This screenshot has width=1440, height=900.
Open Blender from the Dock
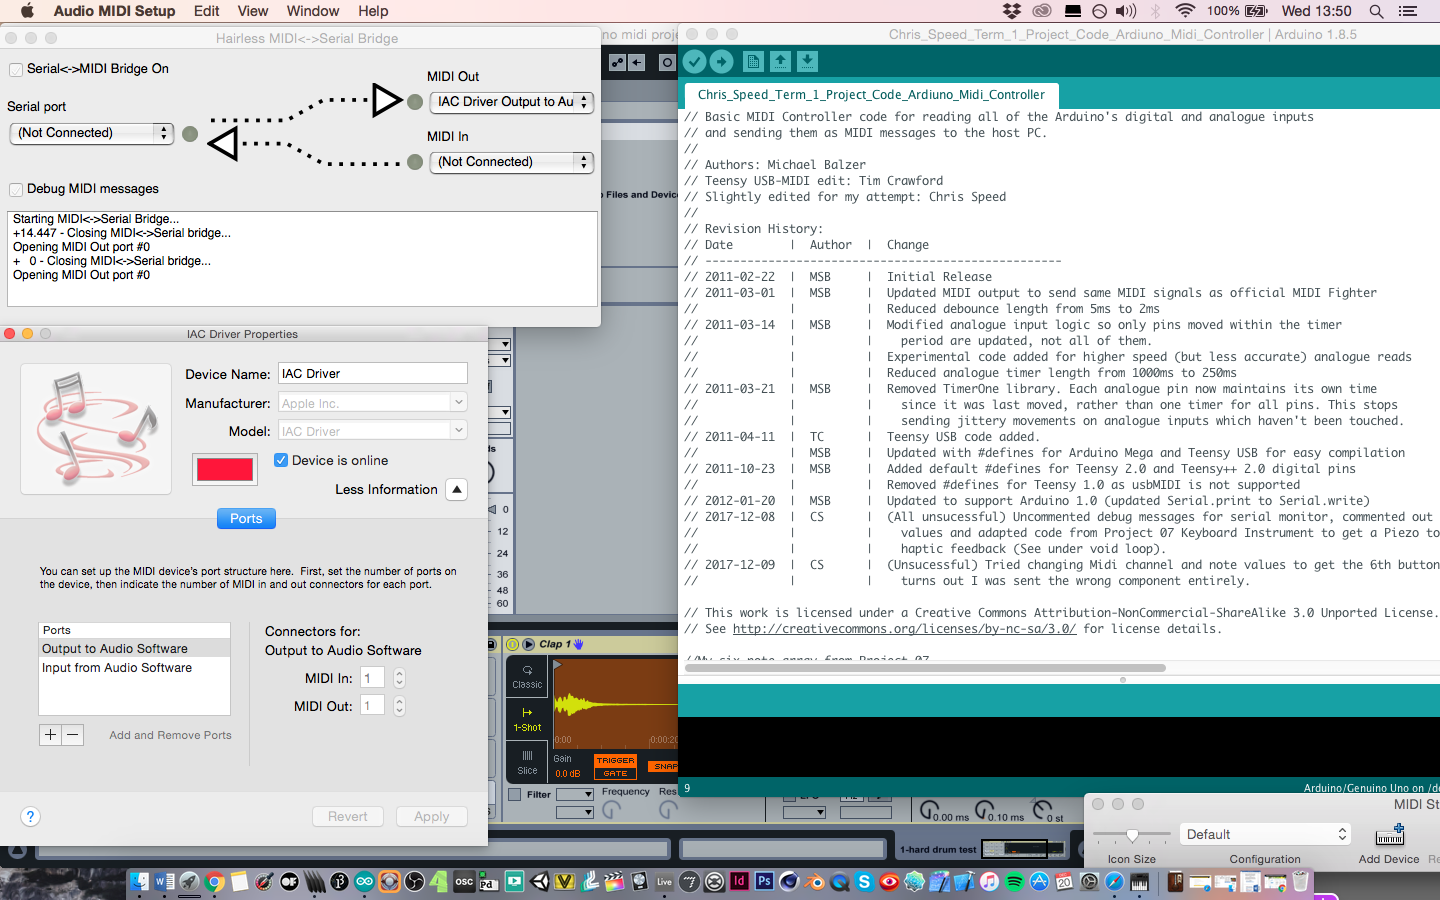tap(814, 881)
